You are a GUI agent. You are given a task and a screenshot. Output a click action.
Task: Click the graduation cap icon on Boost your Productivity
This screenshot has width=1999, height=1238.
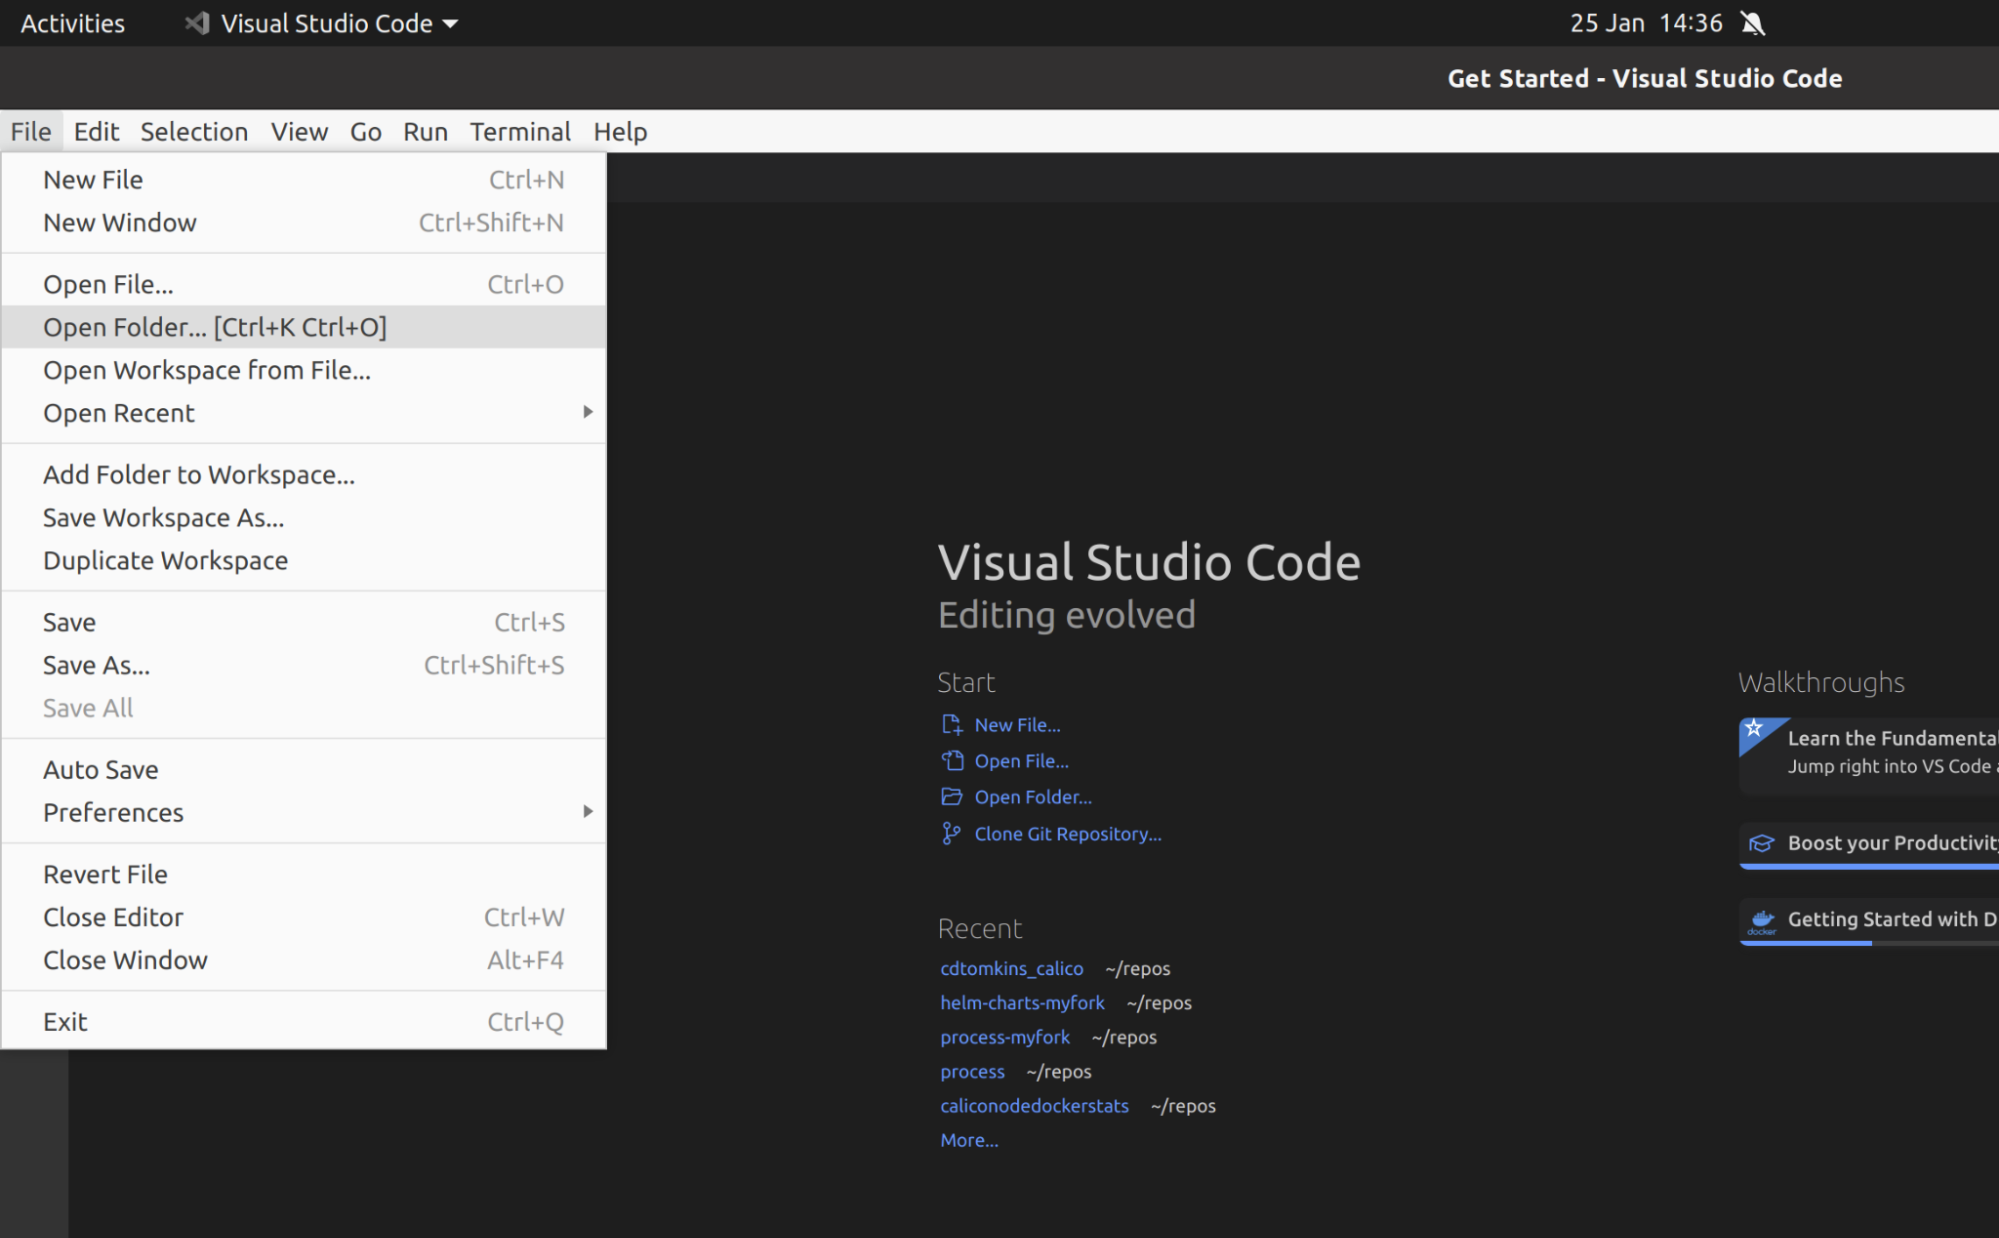pos(1762,844)
